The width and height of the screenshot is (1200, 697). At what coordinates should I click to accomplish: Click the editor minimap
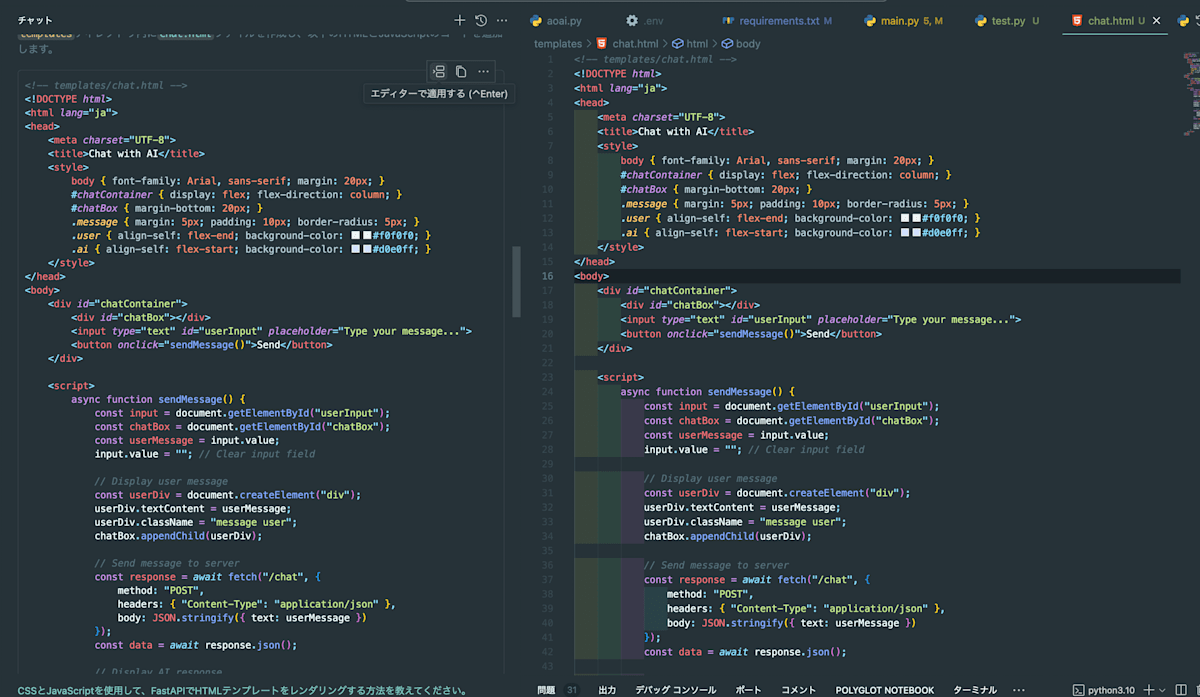point(1190,95)
